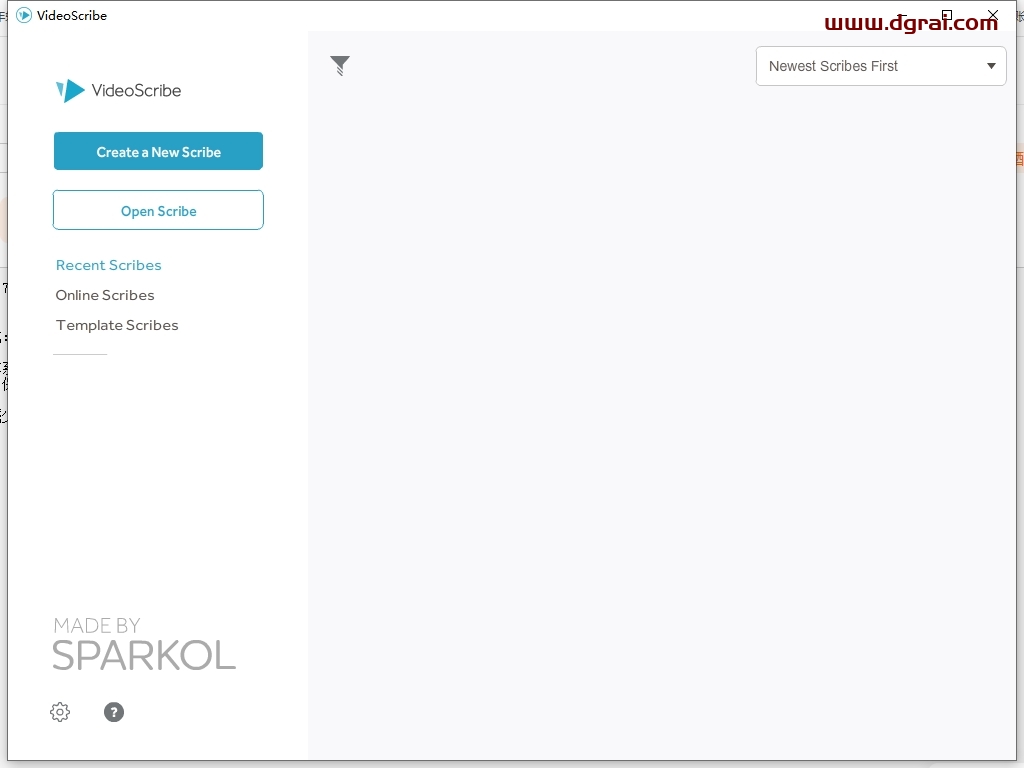Viewport: 1024px width, 768px height.
Task: Click Create a New Scribe button
Action: 158,152
